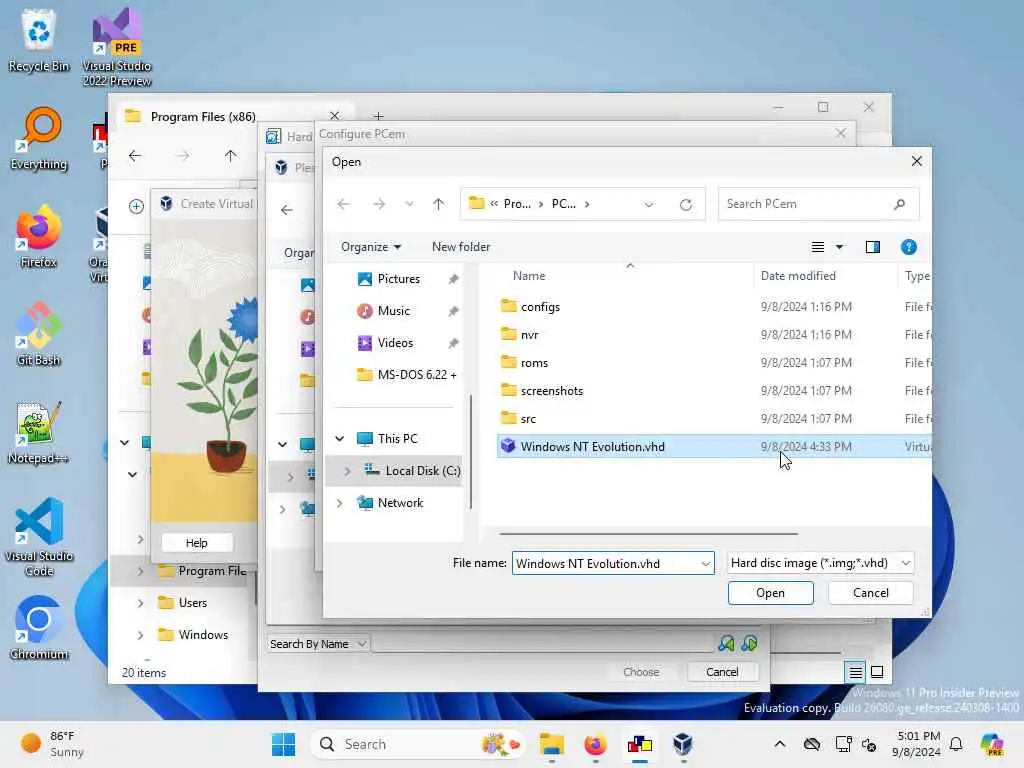Expand the address bar path history dropdown

click(x=648, y=204)
